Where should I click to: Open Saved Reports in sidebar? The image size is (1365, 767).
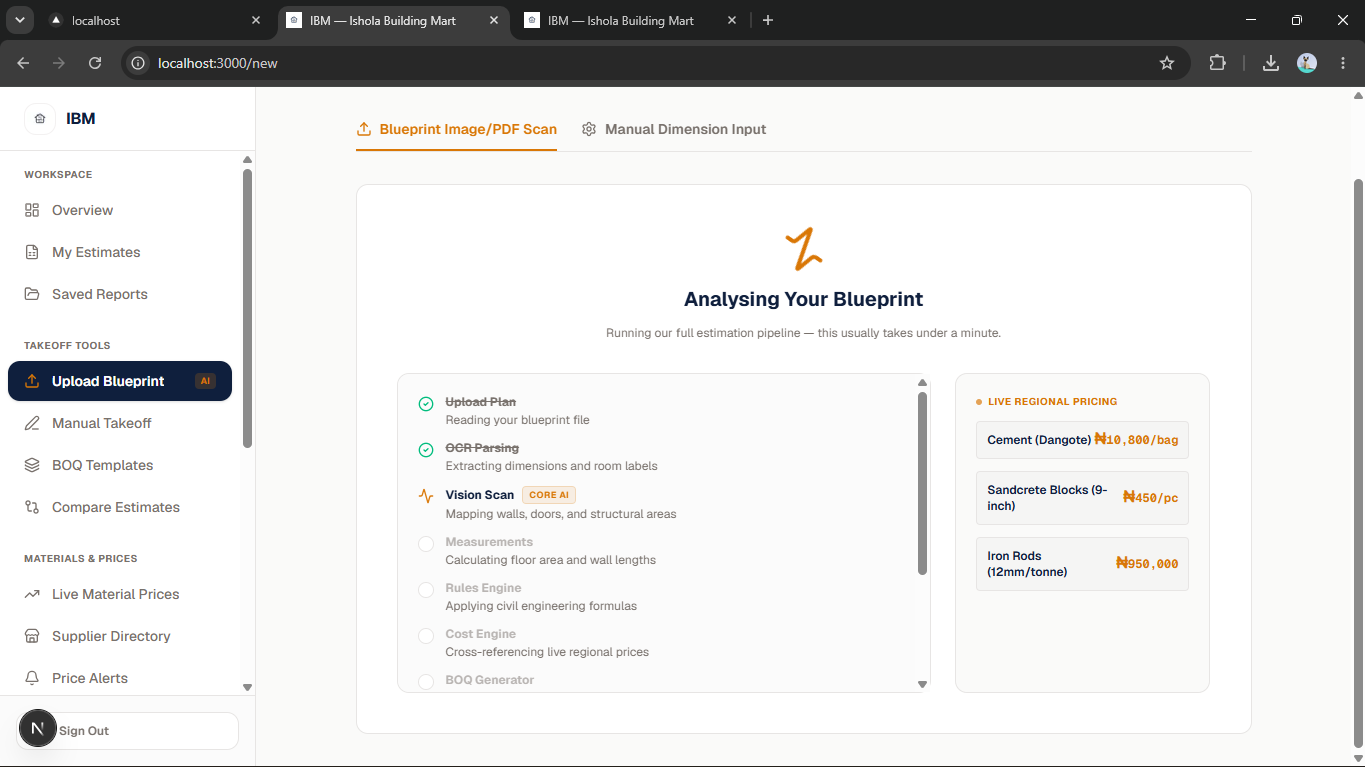point(120,294)
